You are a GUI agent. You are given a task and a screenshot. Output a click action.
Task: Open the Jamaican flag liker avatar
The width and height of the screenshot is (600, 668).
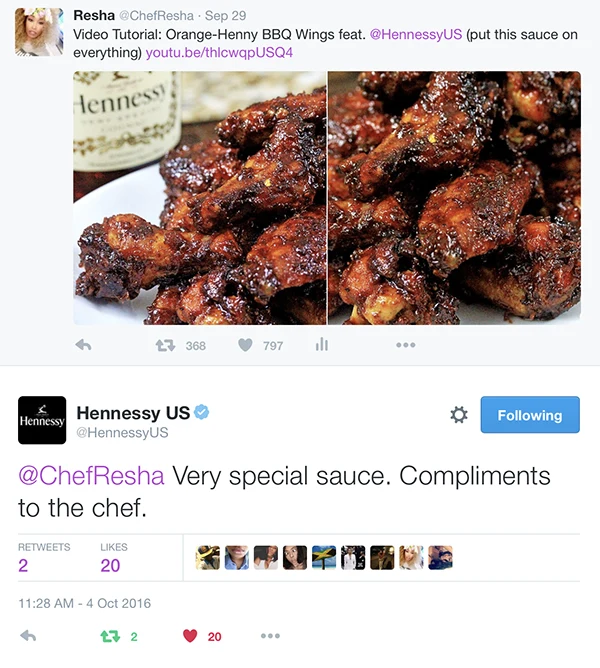tap(323, 558)
